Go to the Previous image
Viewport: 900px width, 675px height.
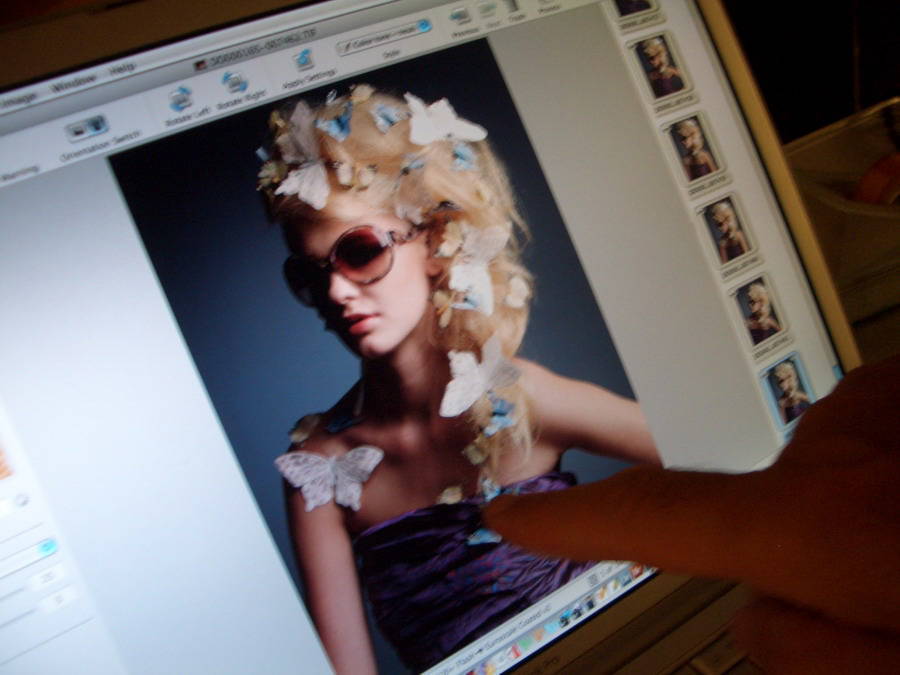point(460,16)
